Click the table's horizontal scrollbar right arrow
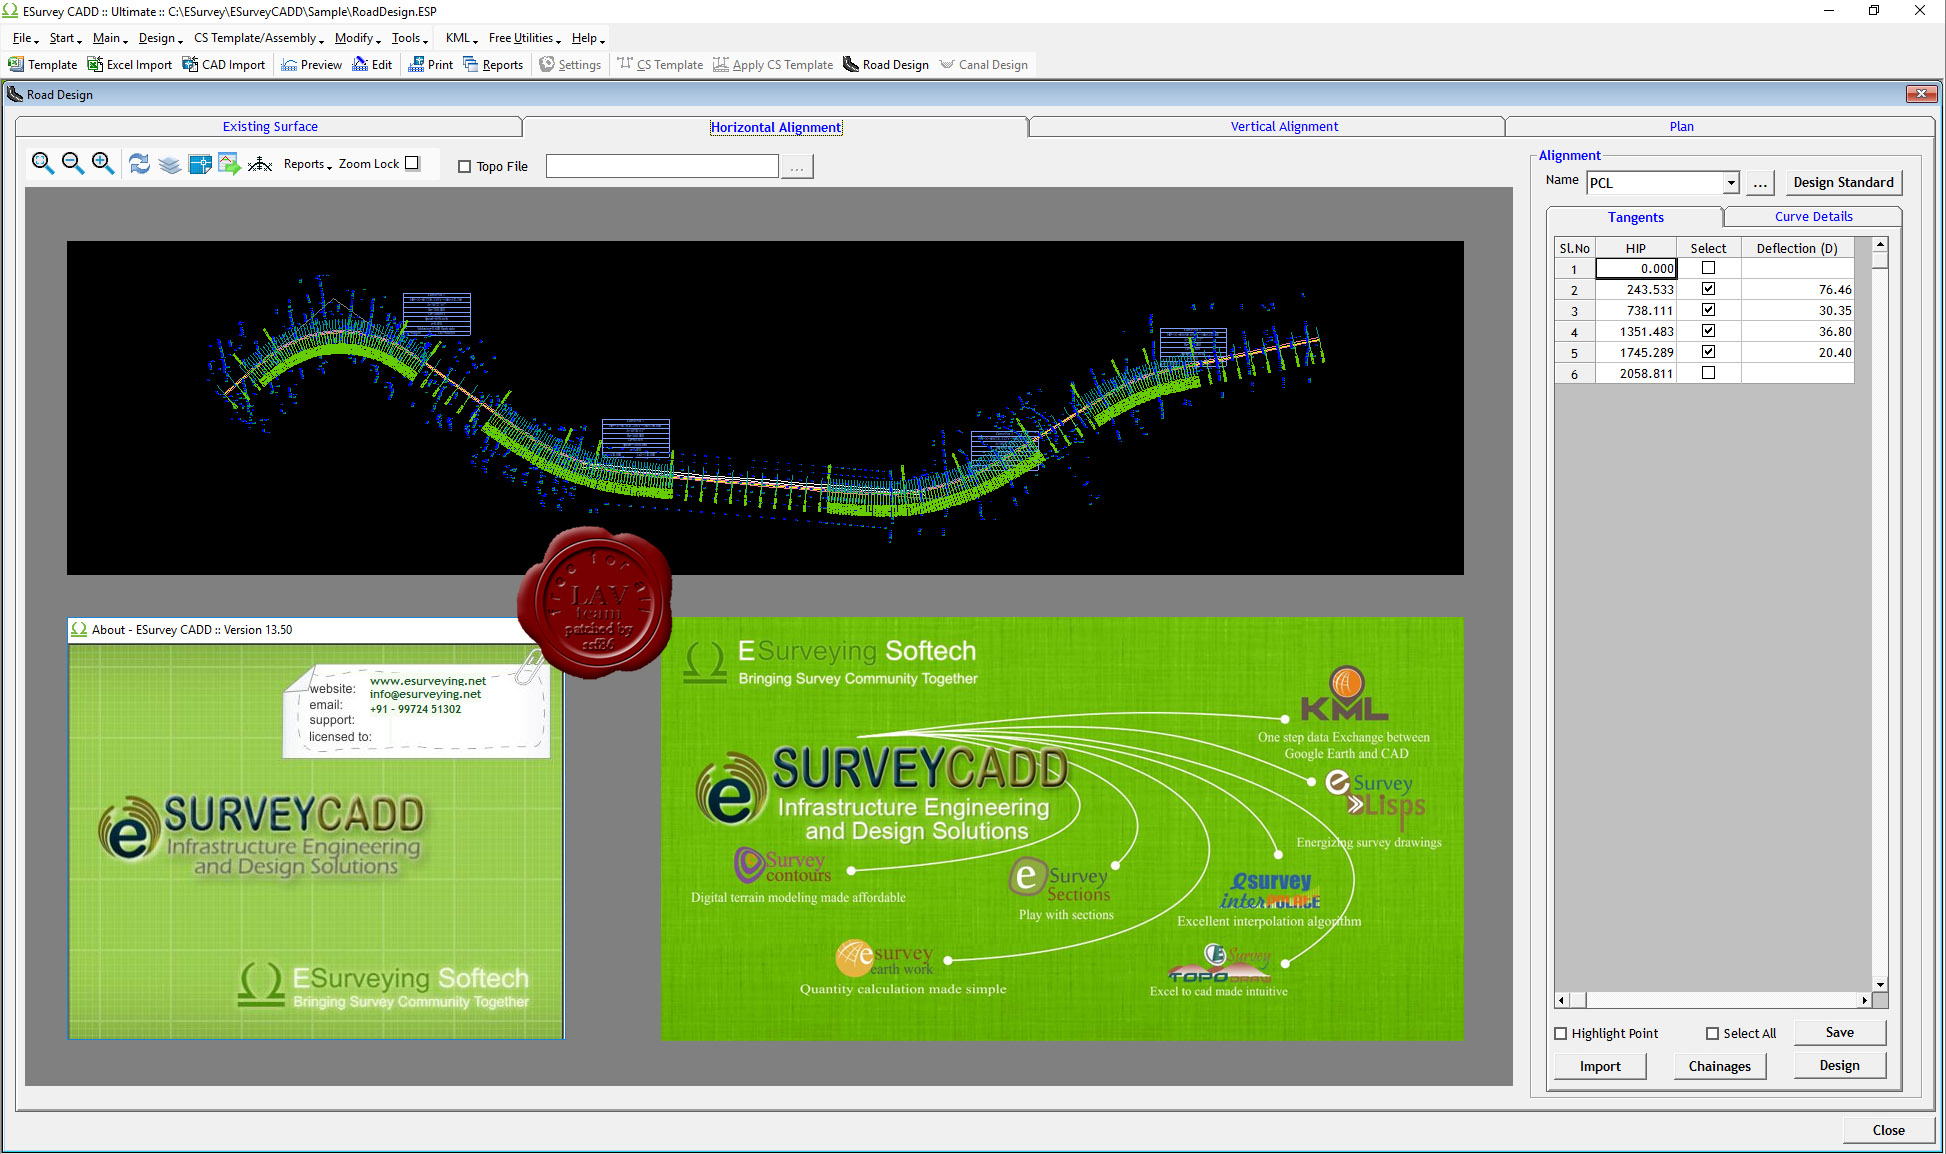This screenshot has width=1946, height=1154. coord(1864,1000)
